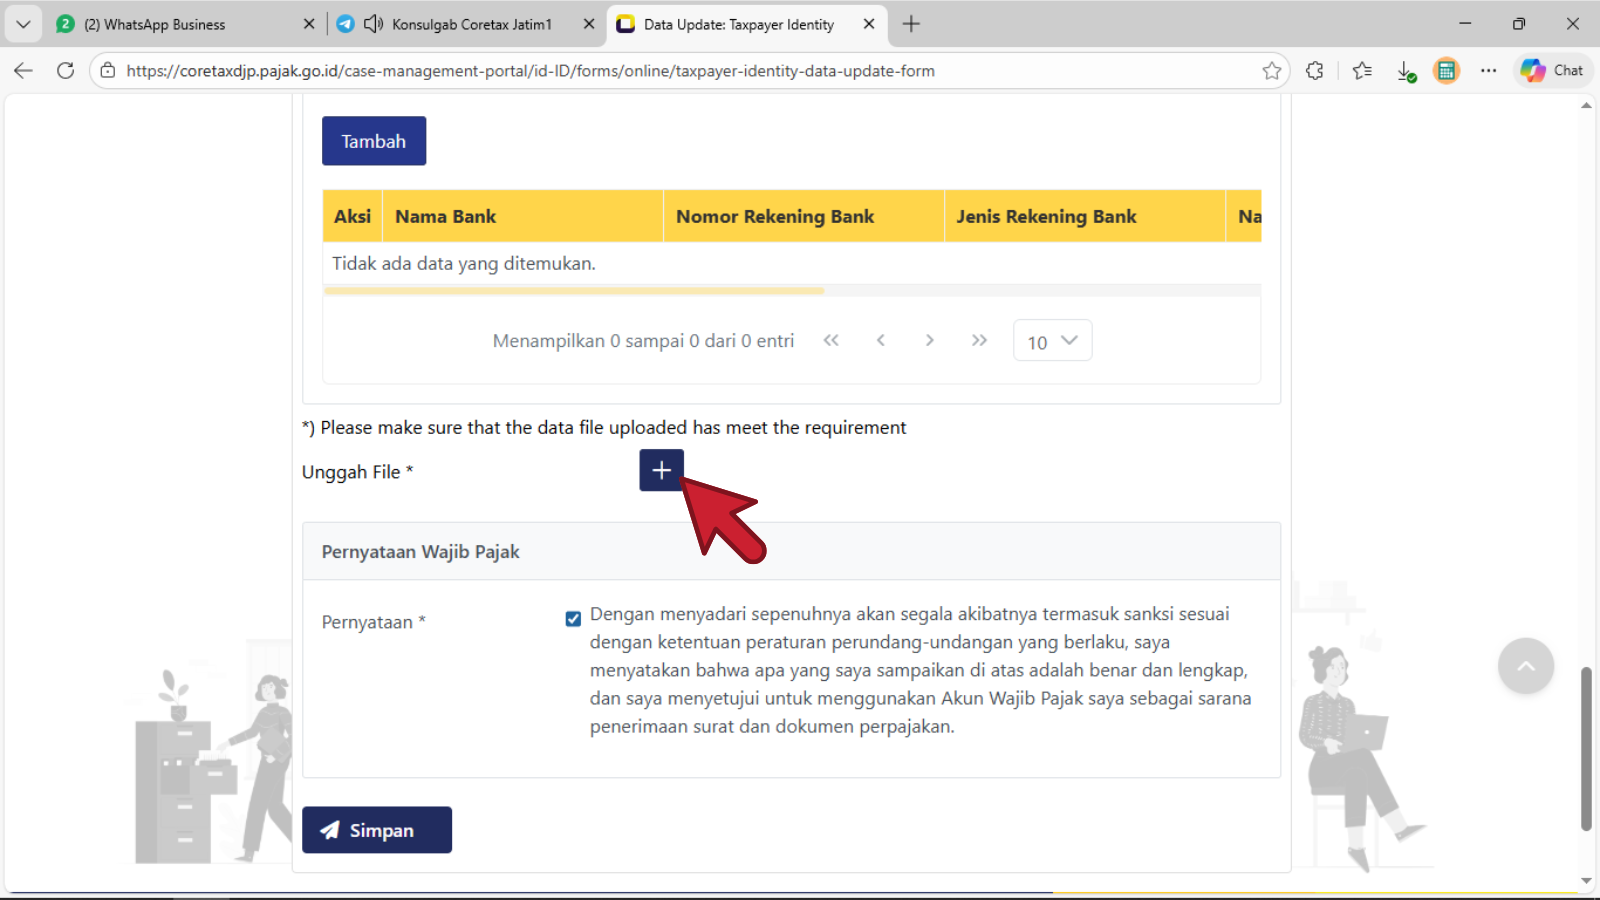The image size is (1600, 900).
Task: Click the browser address bar URL
Action: coord(530,71)
